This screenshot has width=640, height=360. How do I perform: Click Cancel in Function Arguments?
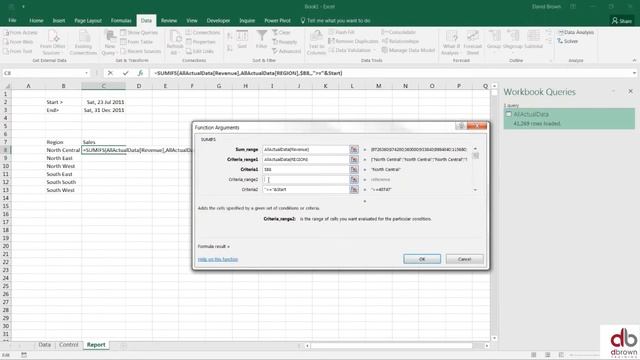pos(464,259)
